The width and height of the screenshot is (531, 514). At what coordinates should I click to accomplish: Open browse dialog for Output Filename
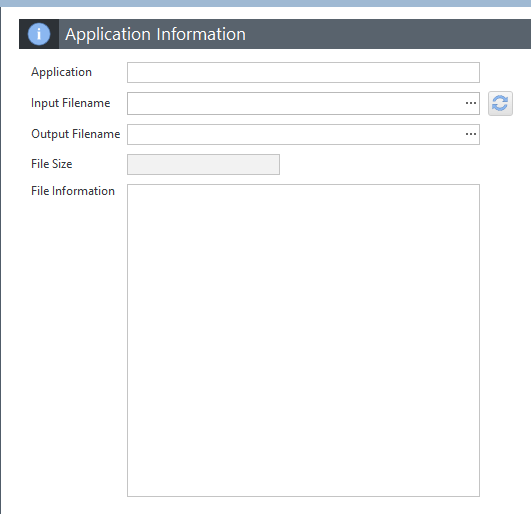tap(471, 134)
